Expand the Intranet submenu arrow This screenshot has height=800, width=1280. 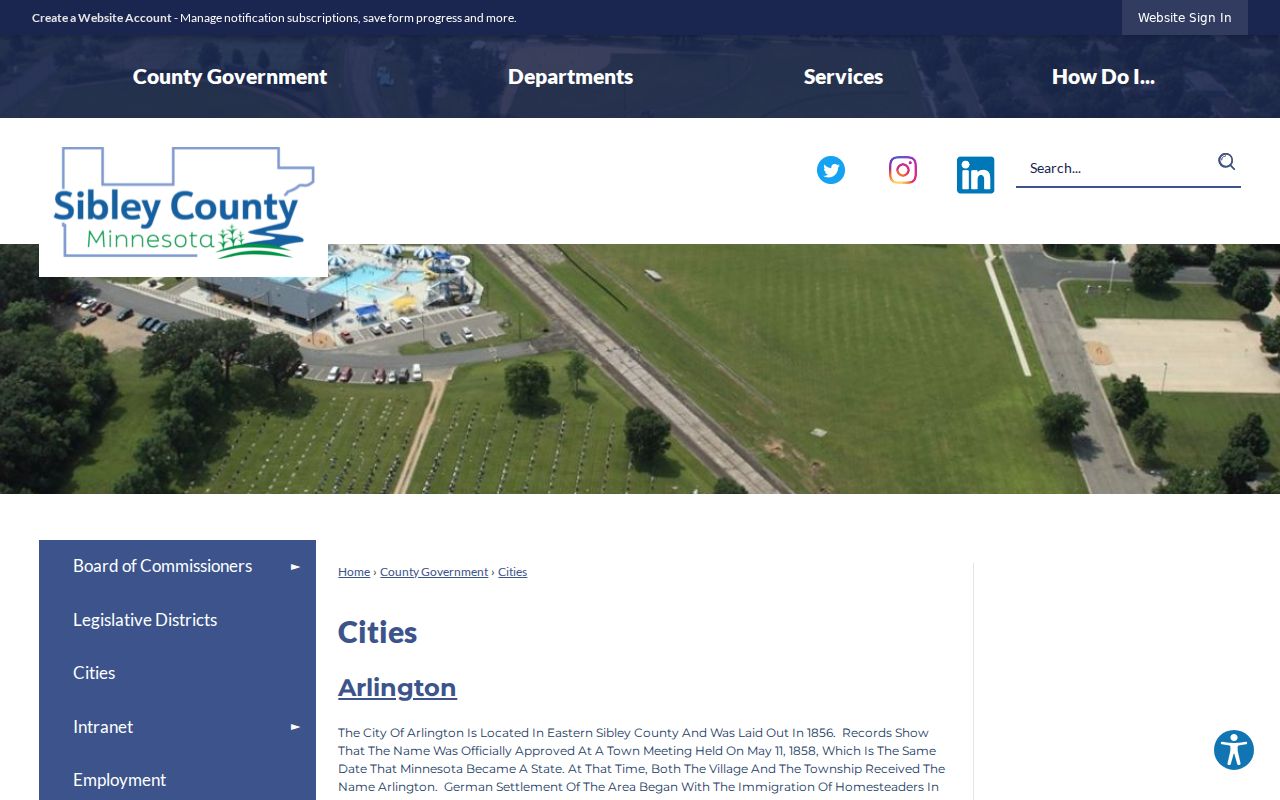[x=295, y=727]
